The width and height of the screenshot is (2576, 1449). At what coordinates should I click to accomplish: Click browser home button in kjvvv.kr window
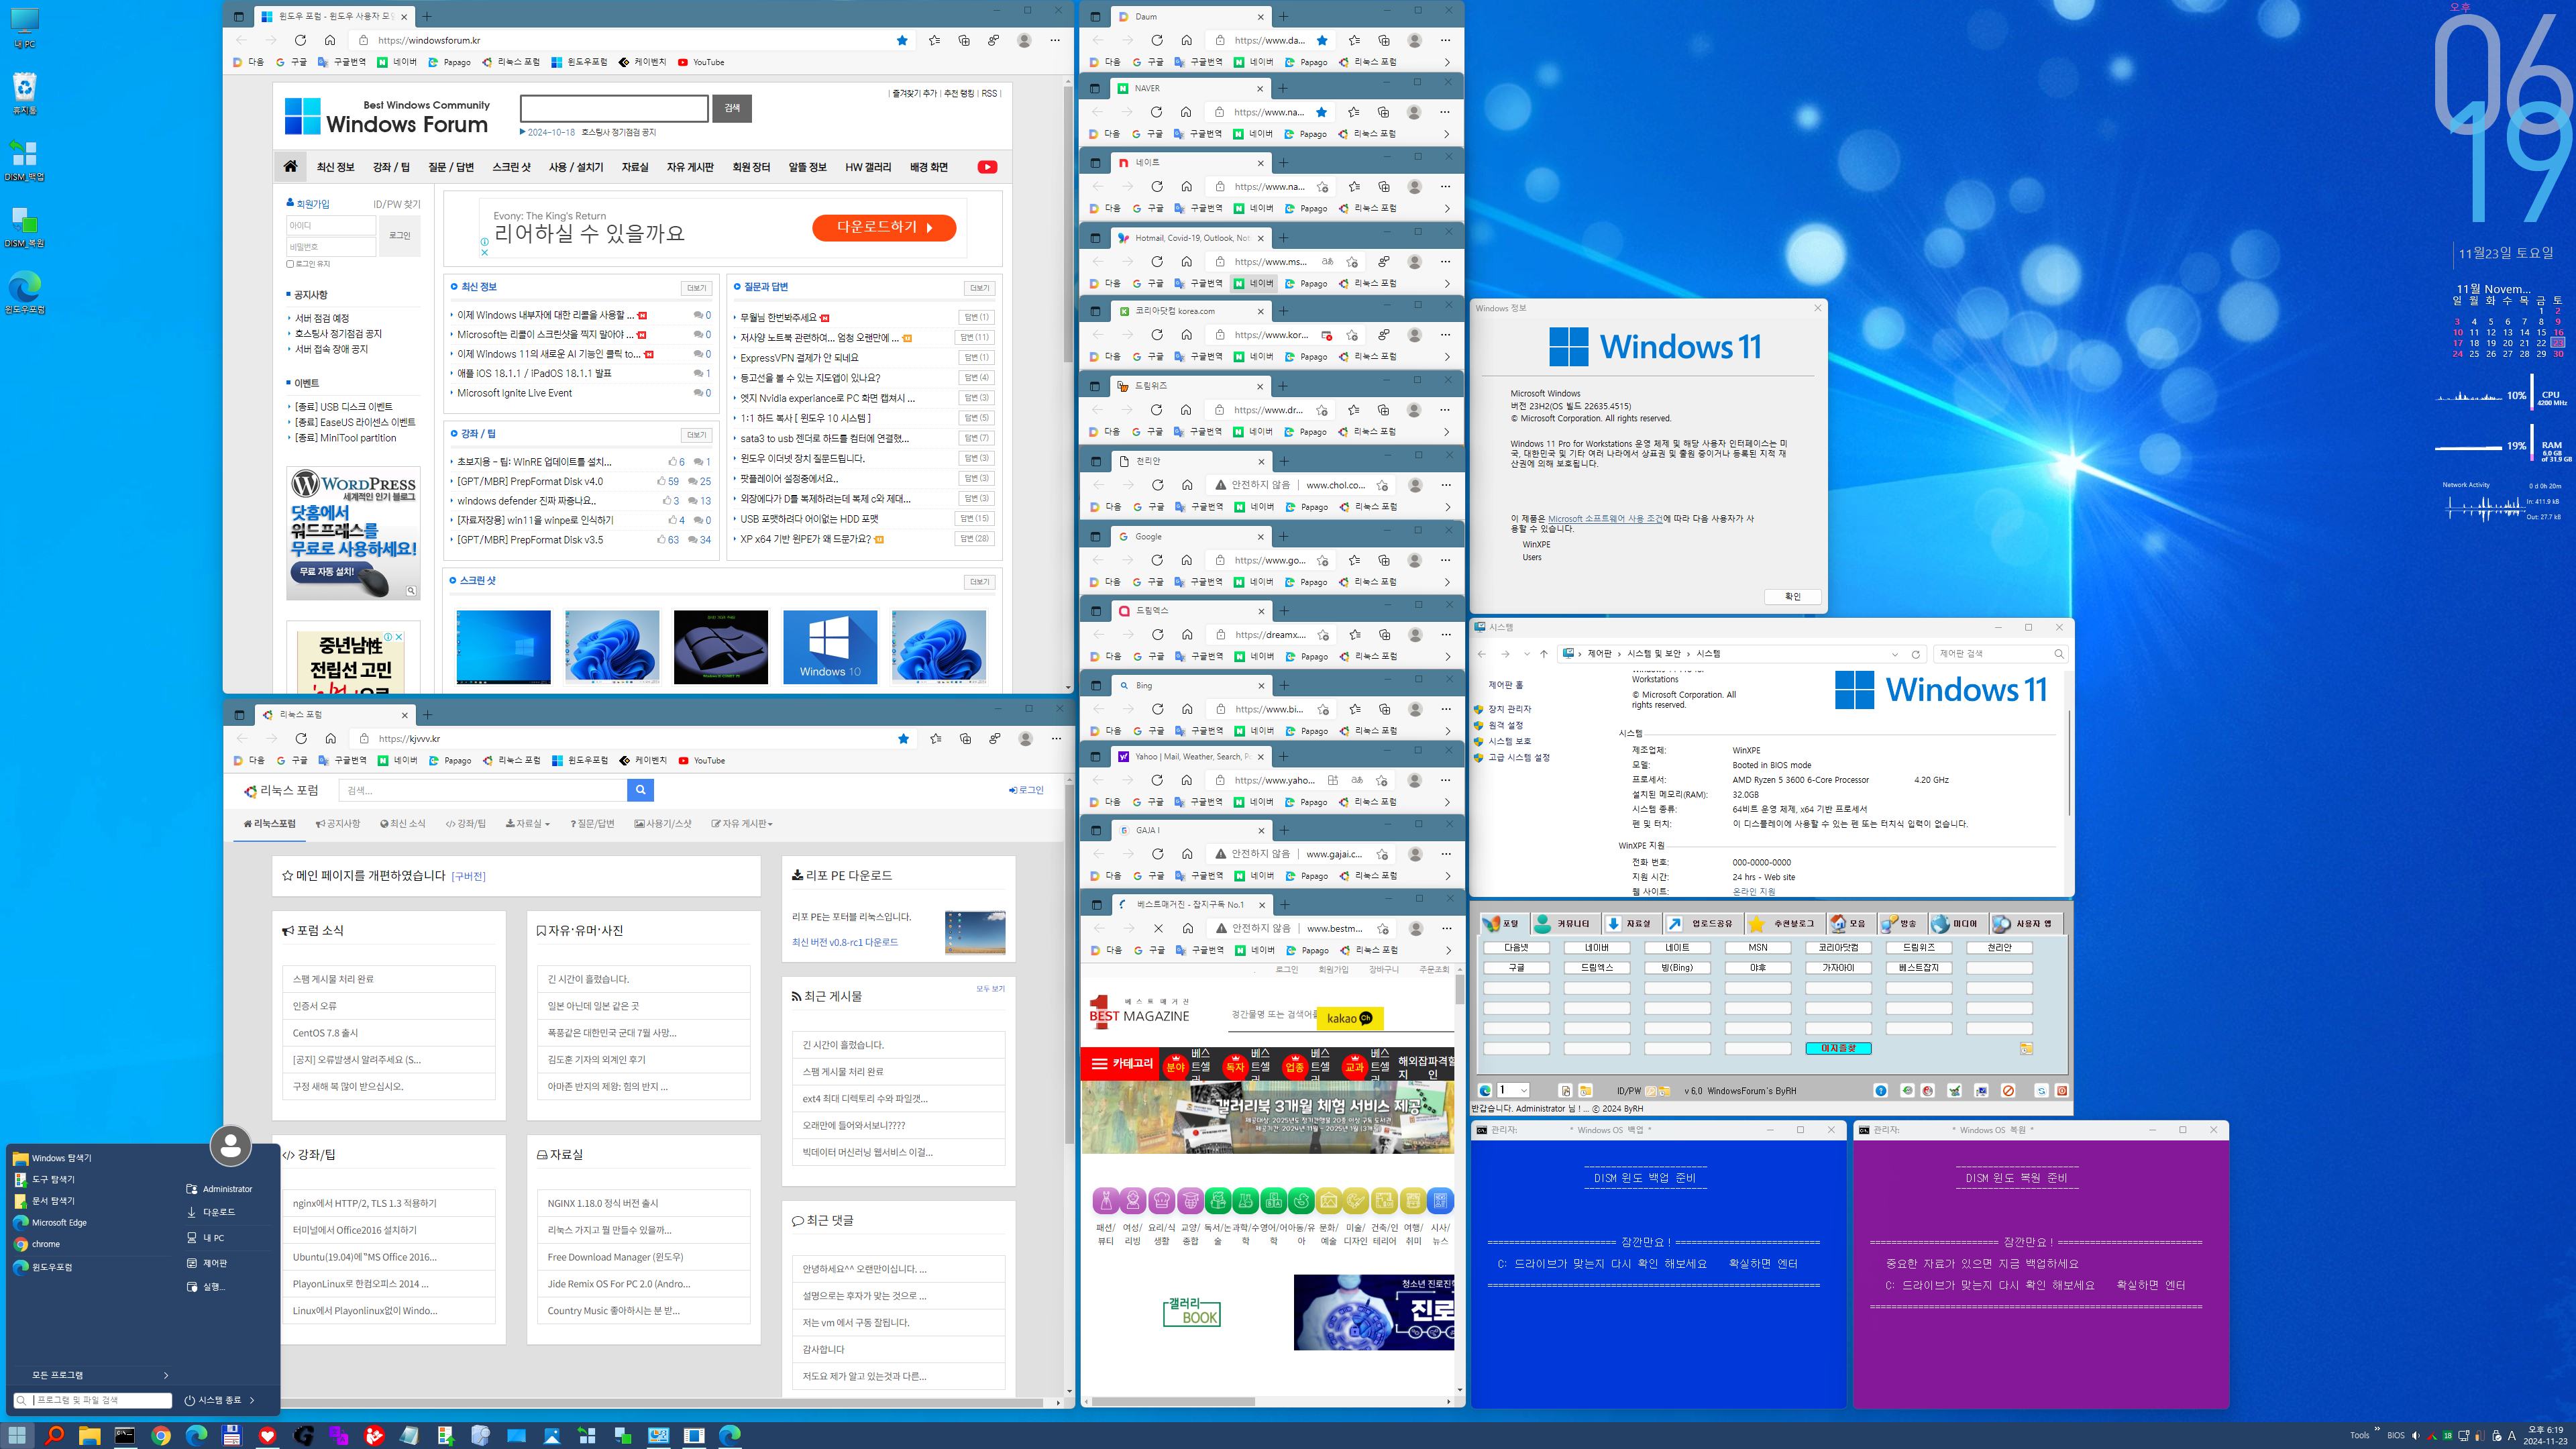(x=330, y=738)
